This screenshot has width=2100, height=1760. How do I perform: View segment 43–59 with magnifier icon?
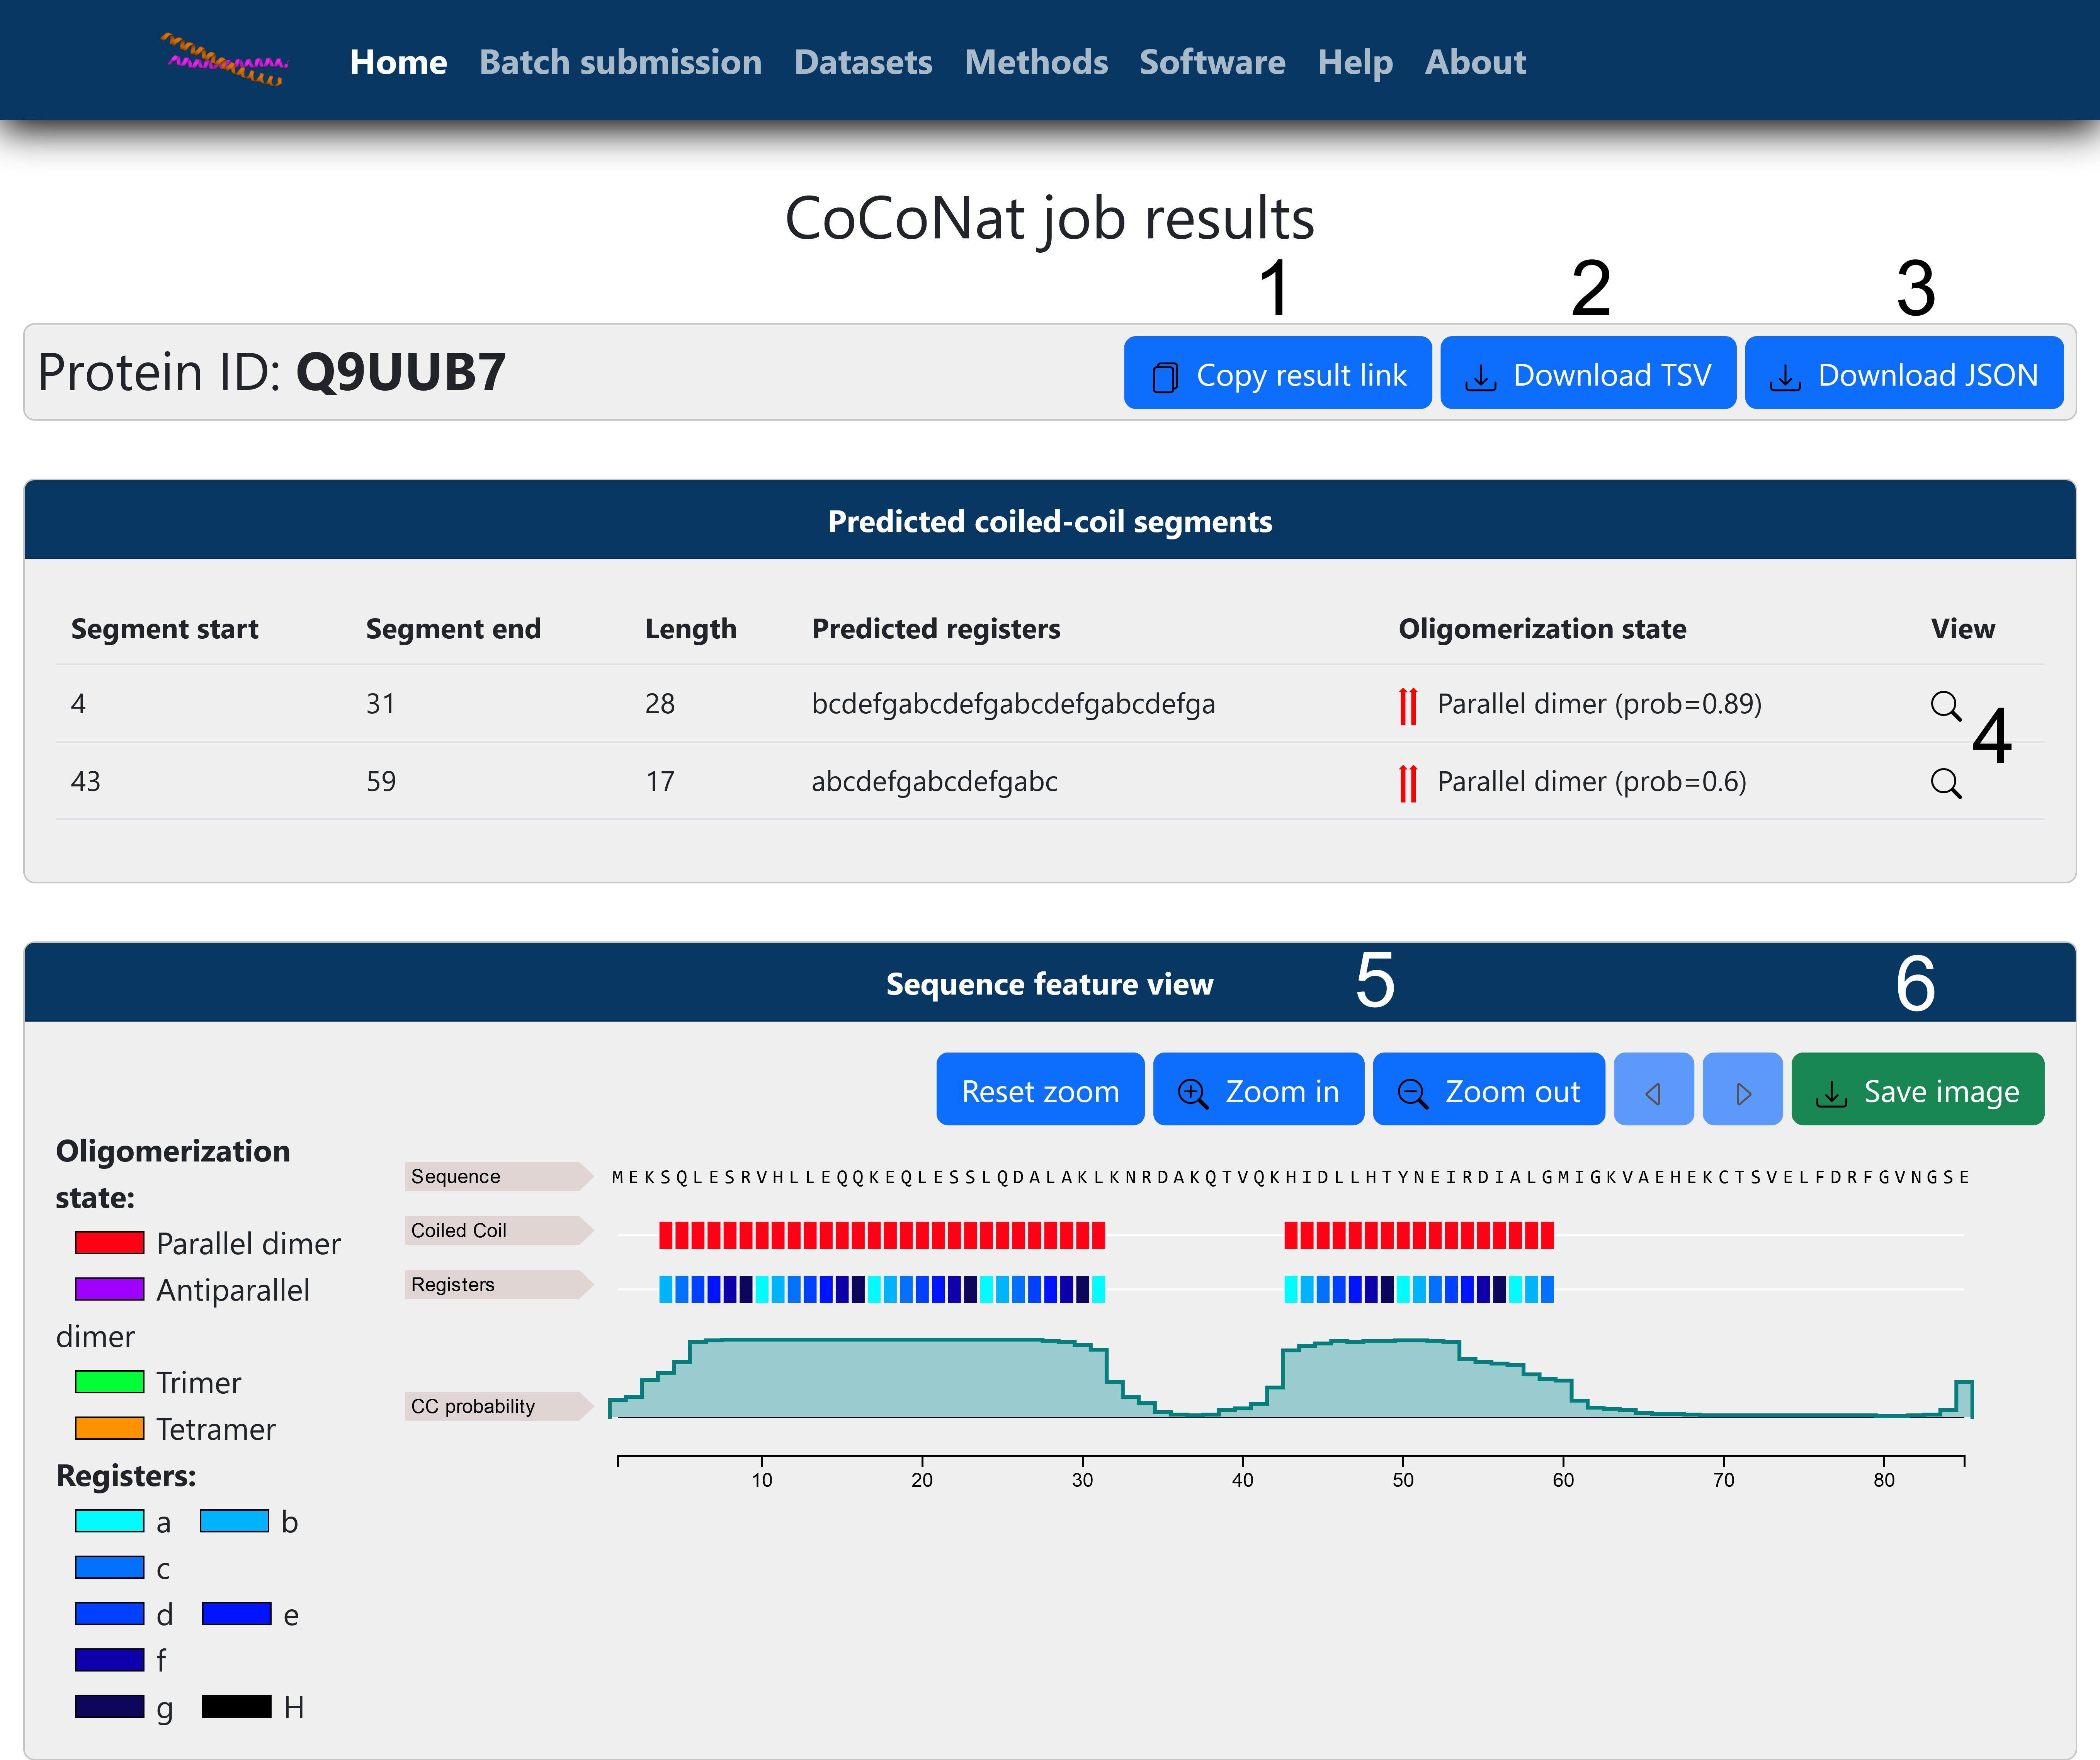[1945, 783]
